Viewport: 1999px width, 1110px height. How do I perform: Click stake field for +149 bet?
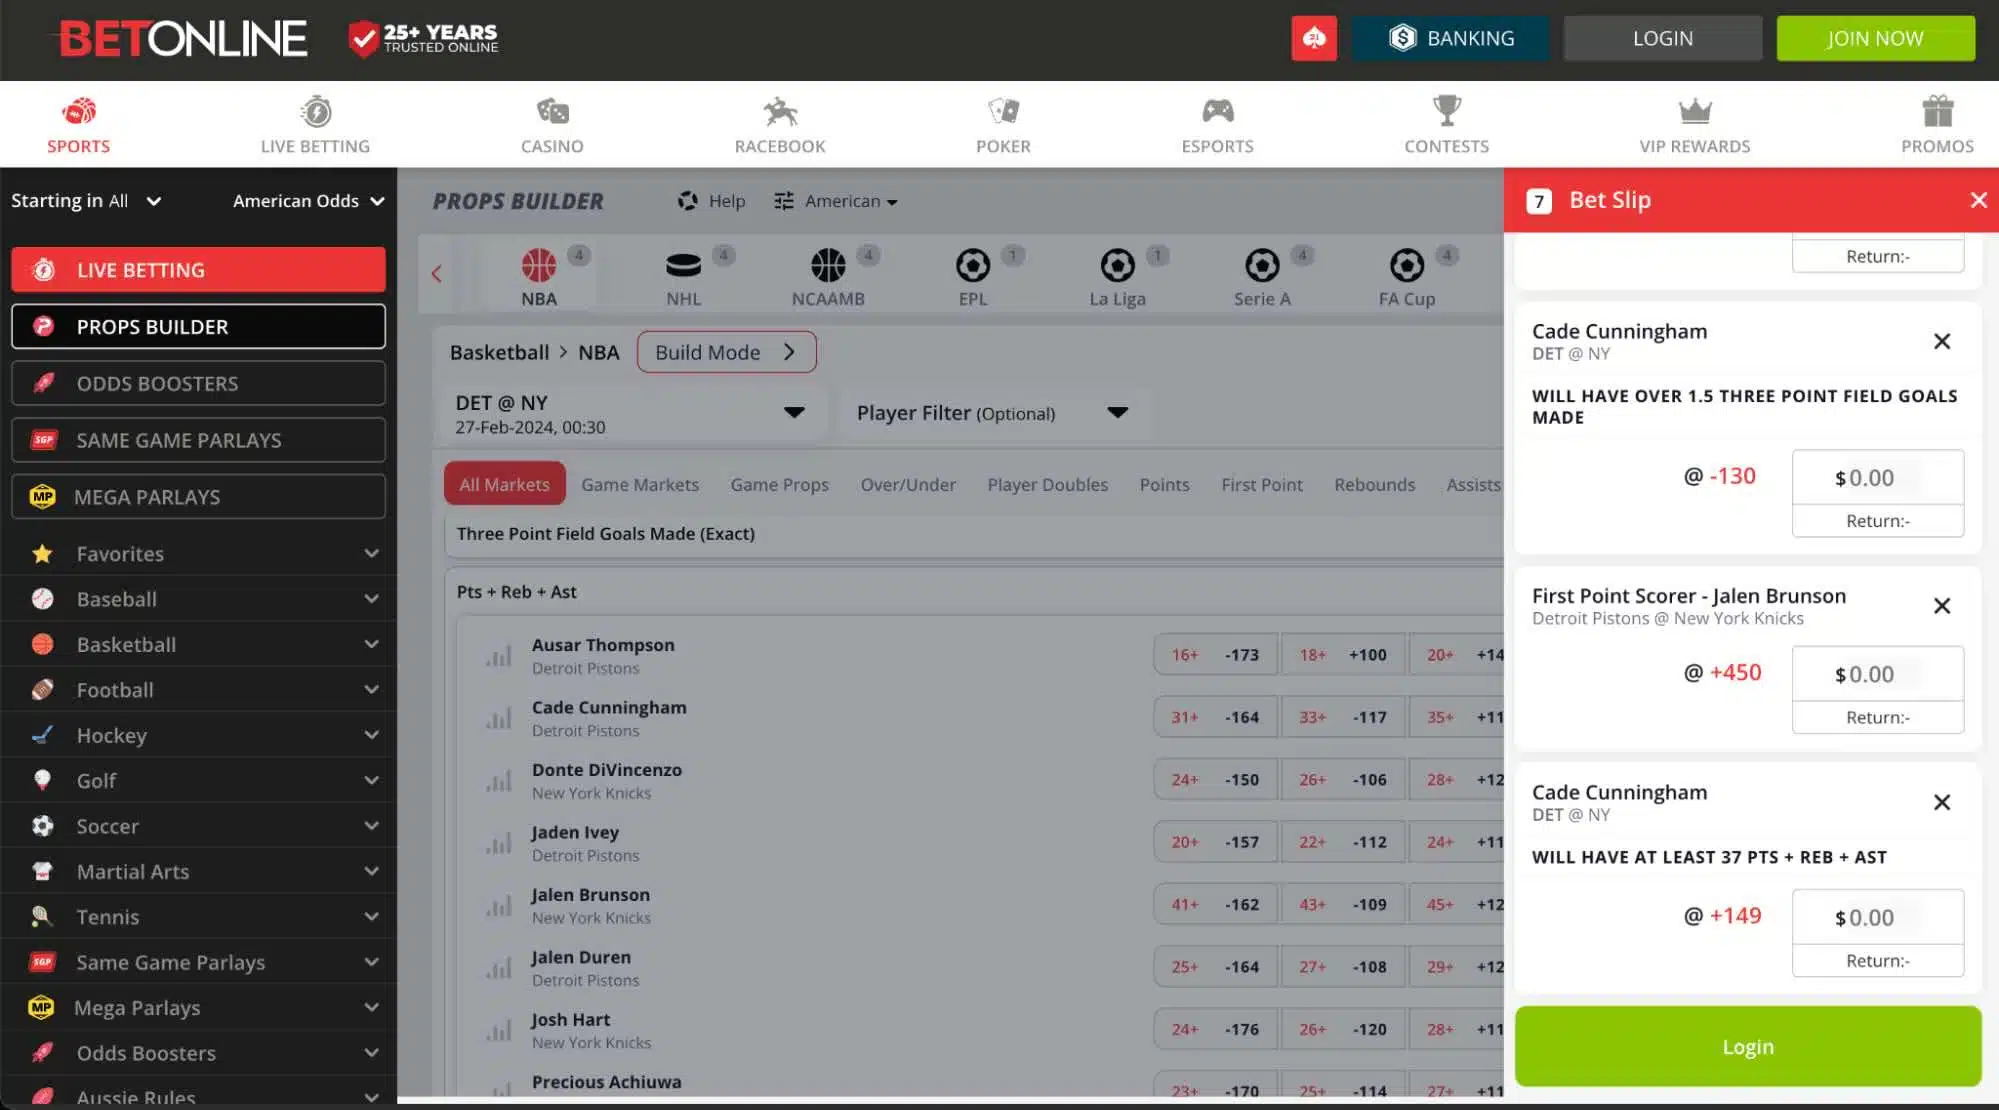coord(1877,917)
